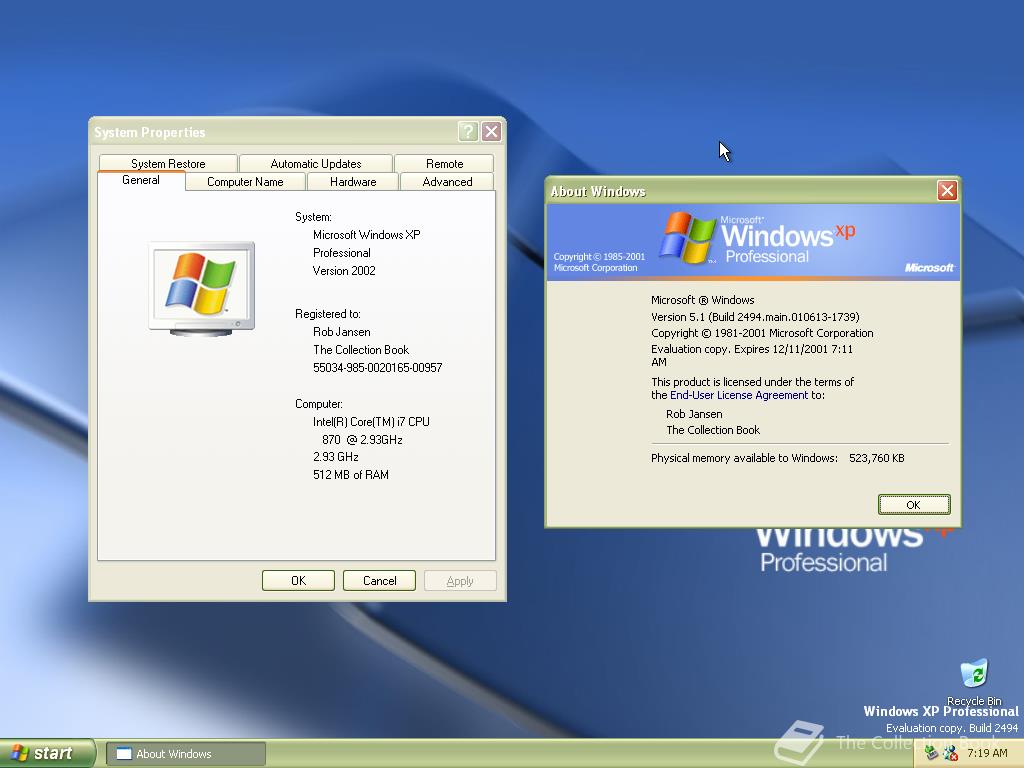The width and height of the screenshot is (1024, 768).
Task: Click Cancel in System Properties
Action: pos(379,581)
